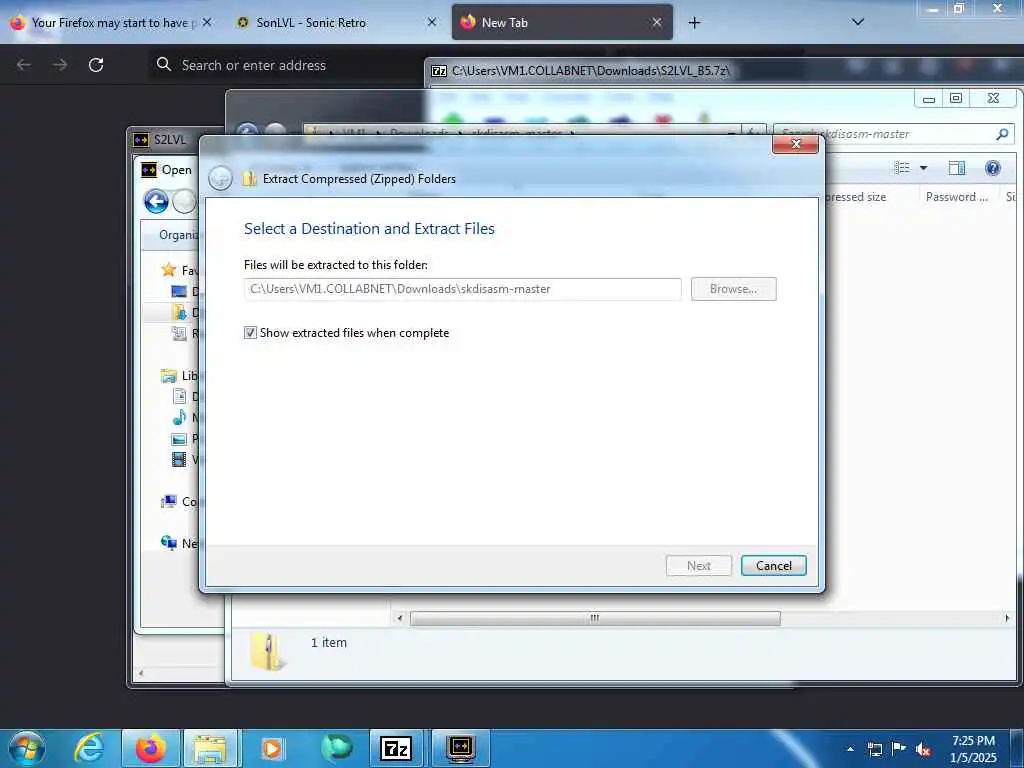Switch to the Your Firefox may start tab
The height and width of the screenshot is (768, 1024).
pos(111,23)
